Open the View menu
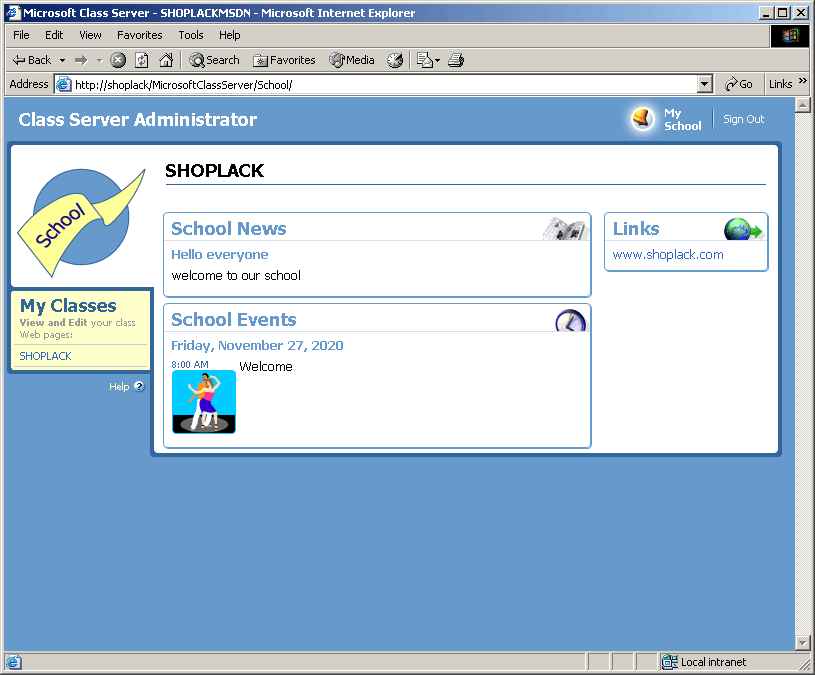Image resolution: width=815 pixels, height=675 pixels. point(90,35)
